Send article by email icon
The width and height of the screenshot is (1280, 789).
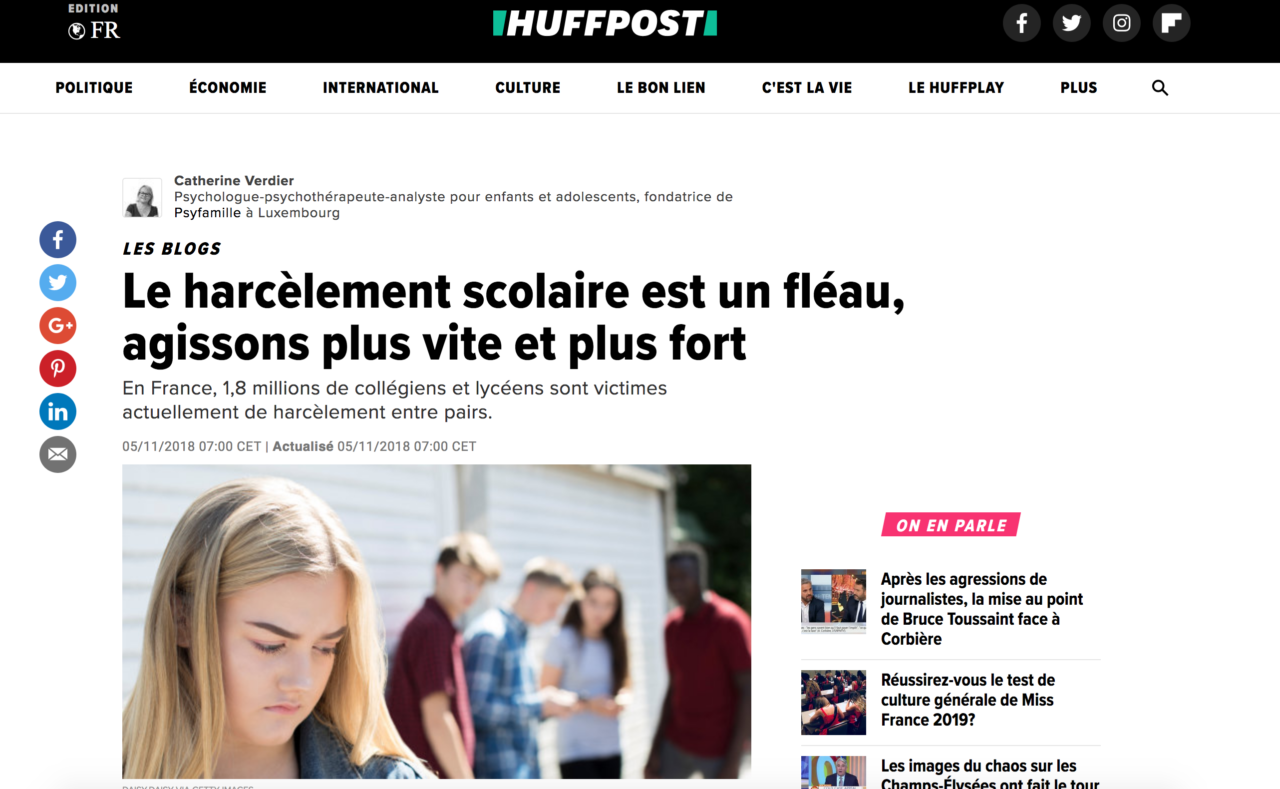tap(58, 455)
